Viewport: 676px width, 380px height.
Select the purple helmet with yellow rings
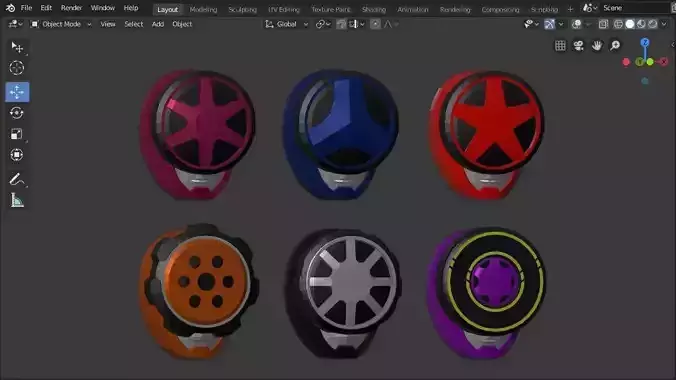pyautogui.click(x=487, y=292)
